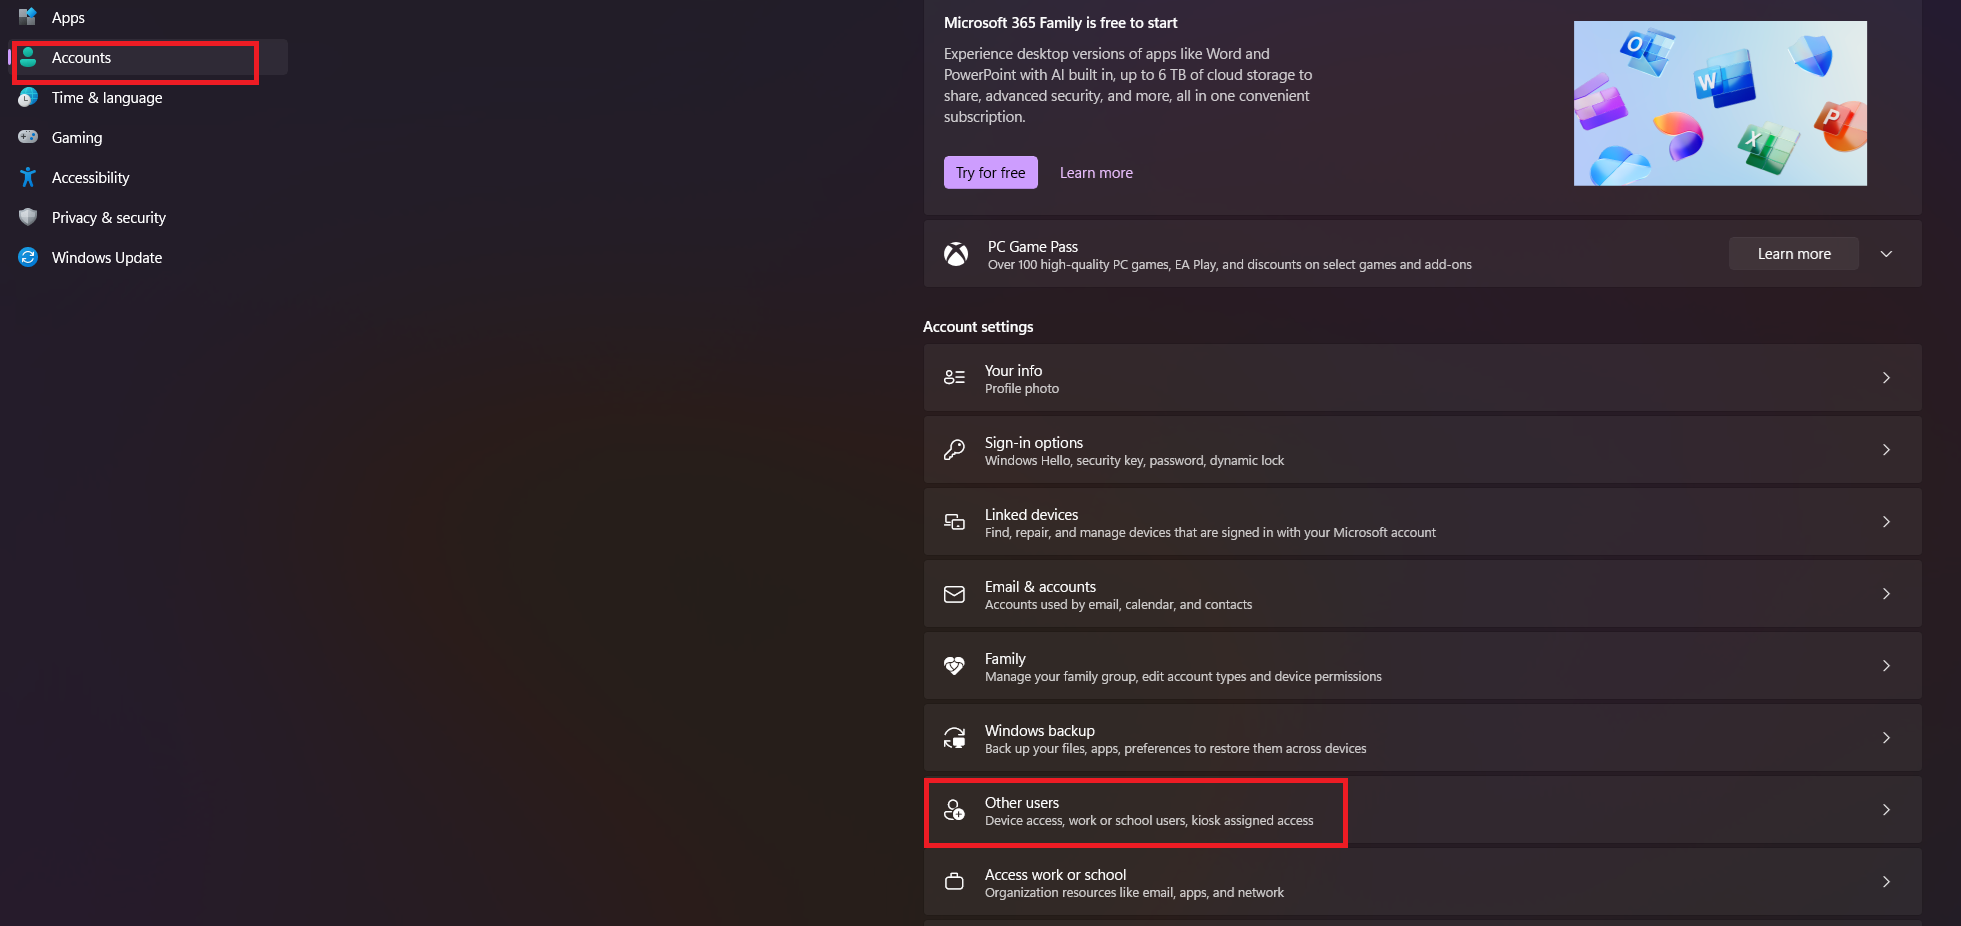Screen dimensions: 1961x926
Task: Open the Apps settings category
Action: 149,17
